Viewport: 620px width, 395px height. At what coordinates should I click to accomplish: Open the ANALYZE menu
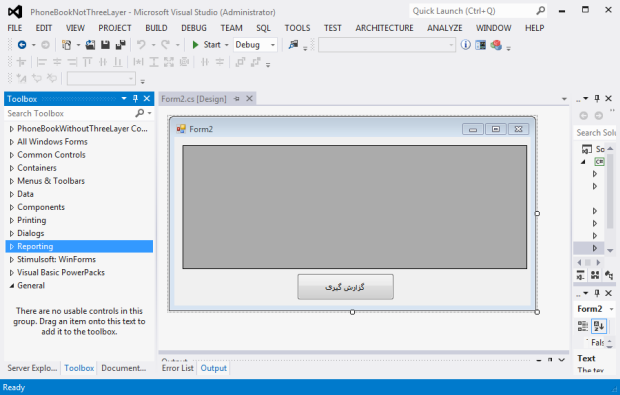pyautogui.click(x=444, y=28)
